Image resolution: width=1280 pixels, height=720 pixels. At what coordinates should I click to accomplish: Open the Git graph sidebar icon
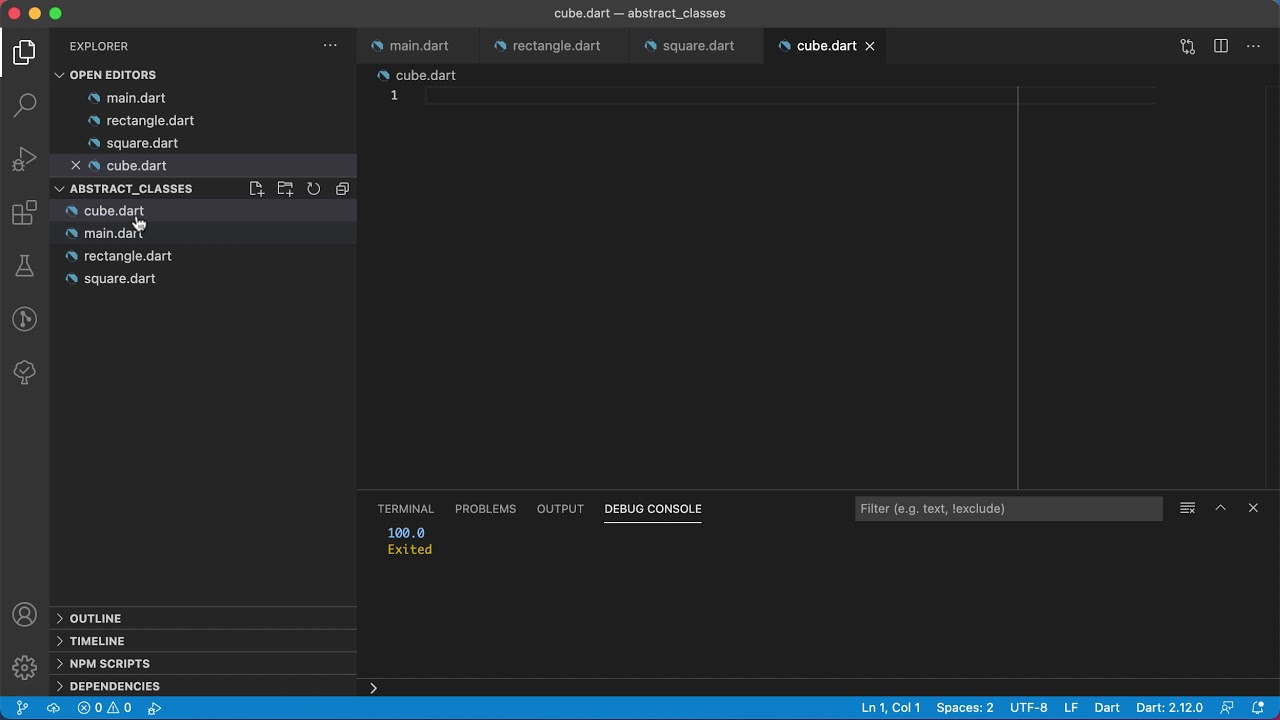25,319
